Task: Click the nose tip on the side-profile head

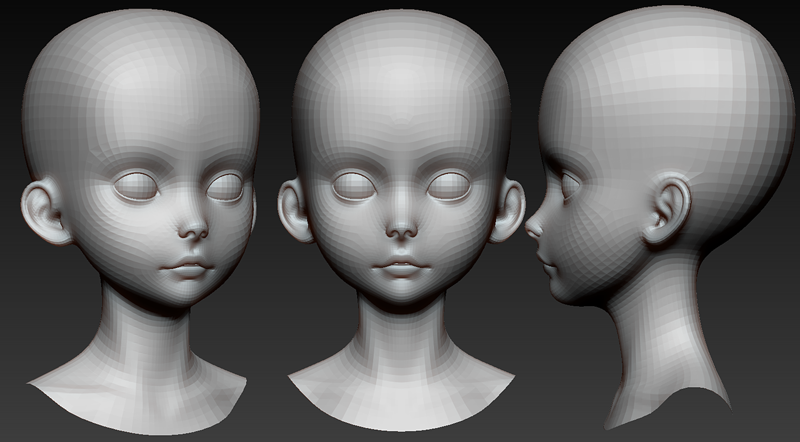Action: pyautogui.click(x=530, y=230)
